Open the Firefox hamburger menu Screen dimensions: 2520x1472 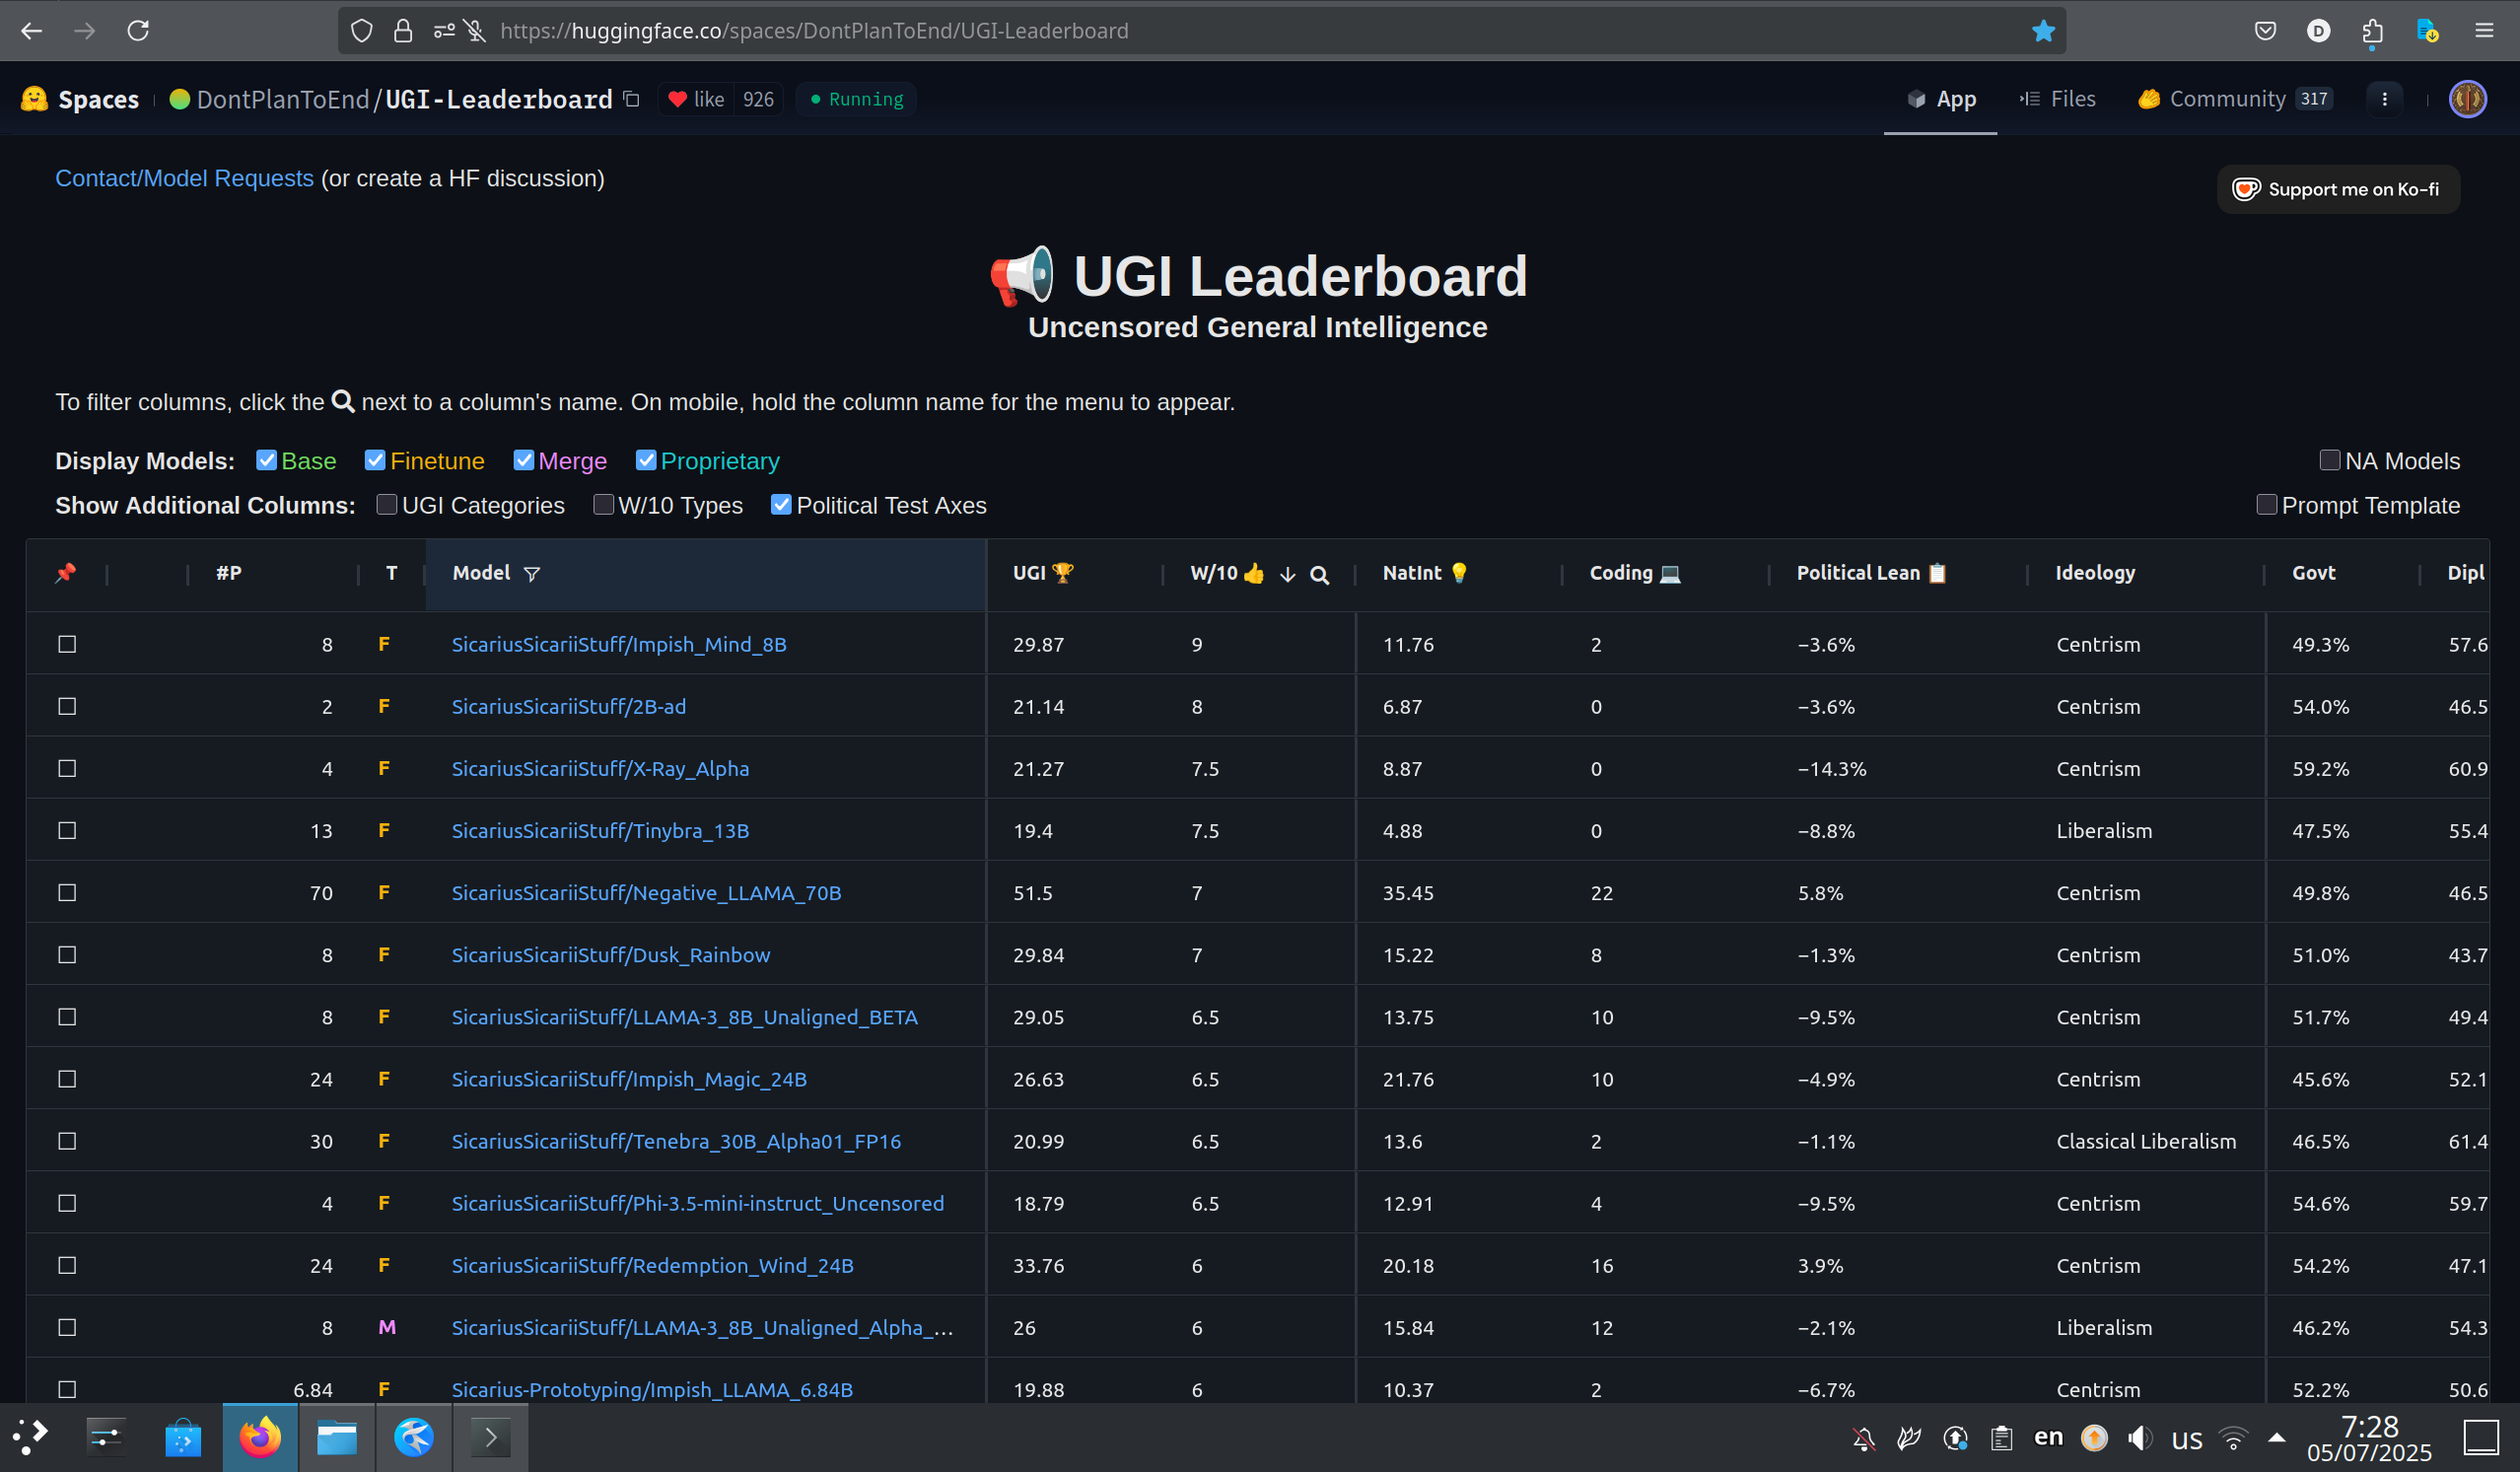[2483, 31]
